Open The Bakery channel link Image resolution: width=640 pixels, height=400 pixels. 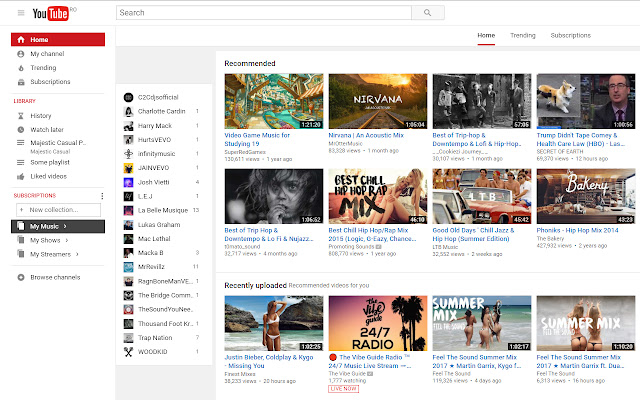(x=550, y=238)
